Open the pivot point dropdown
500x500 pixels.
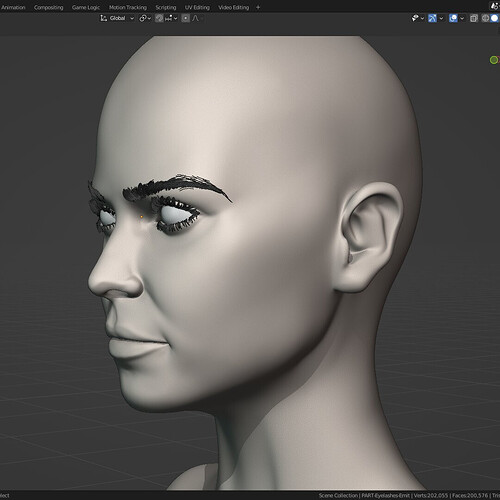tap(145, 18)
